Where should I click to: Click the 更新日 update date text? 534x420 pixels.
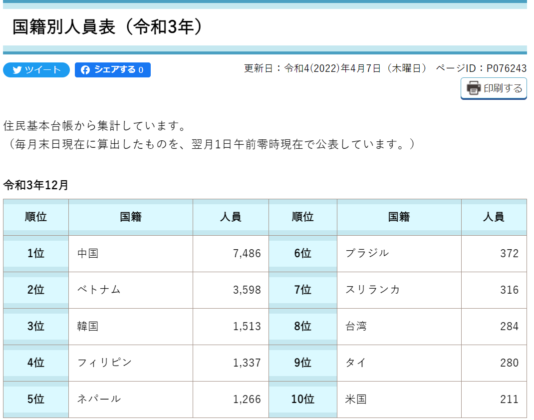click(x=335, y=68)
